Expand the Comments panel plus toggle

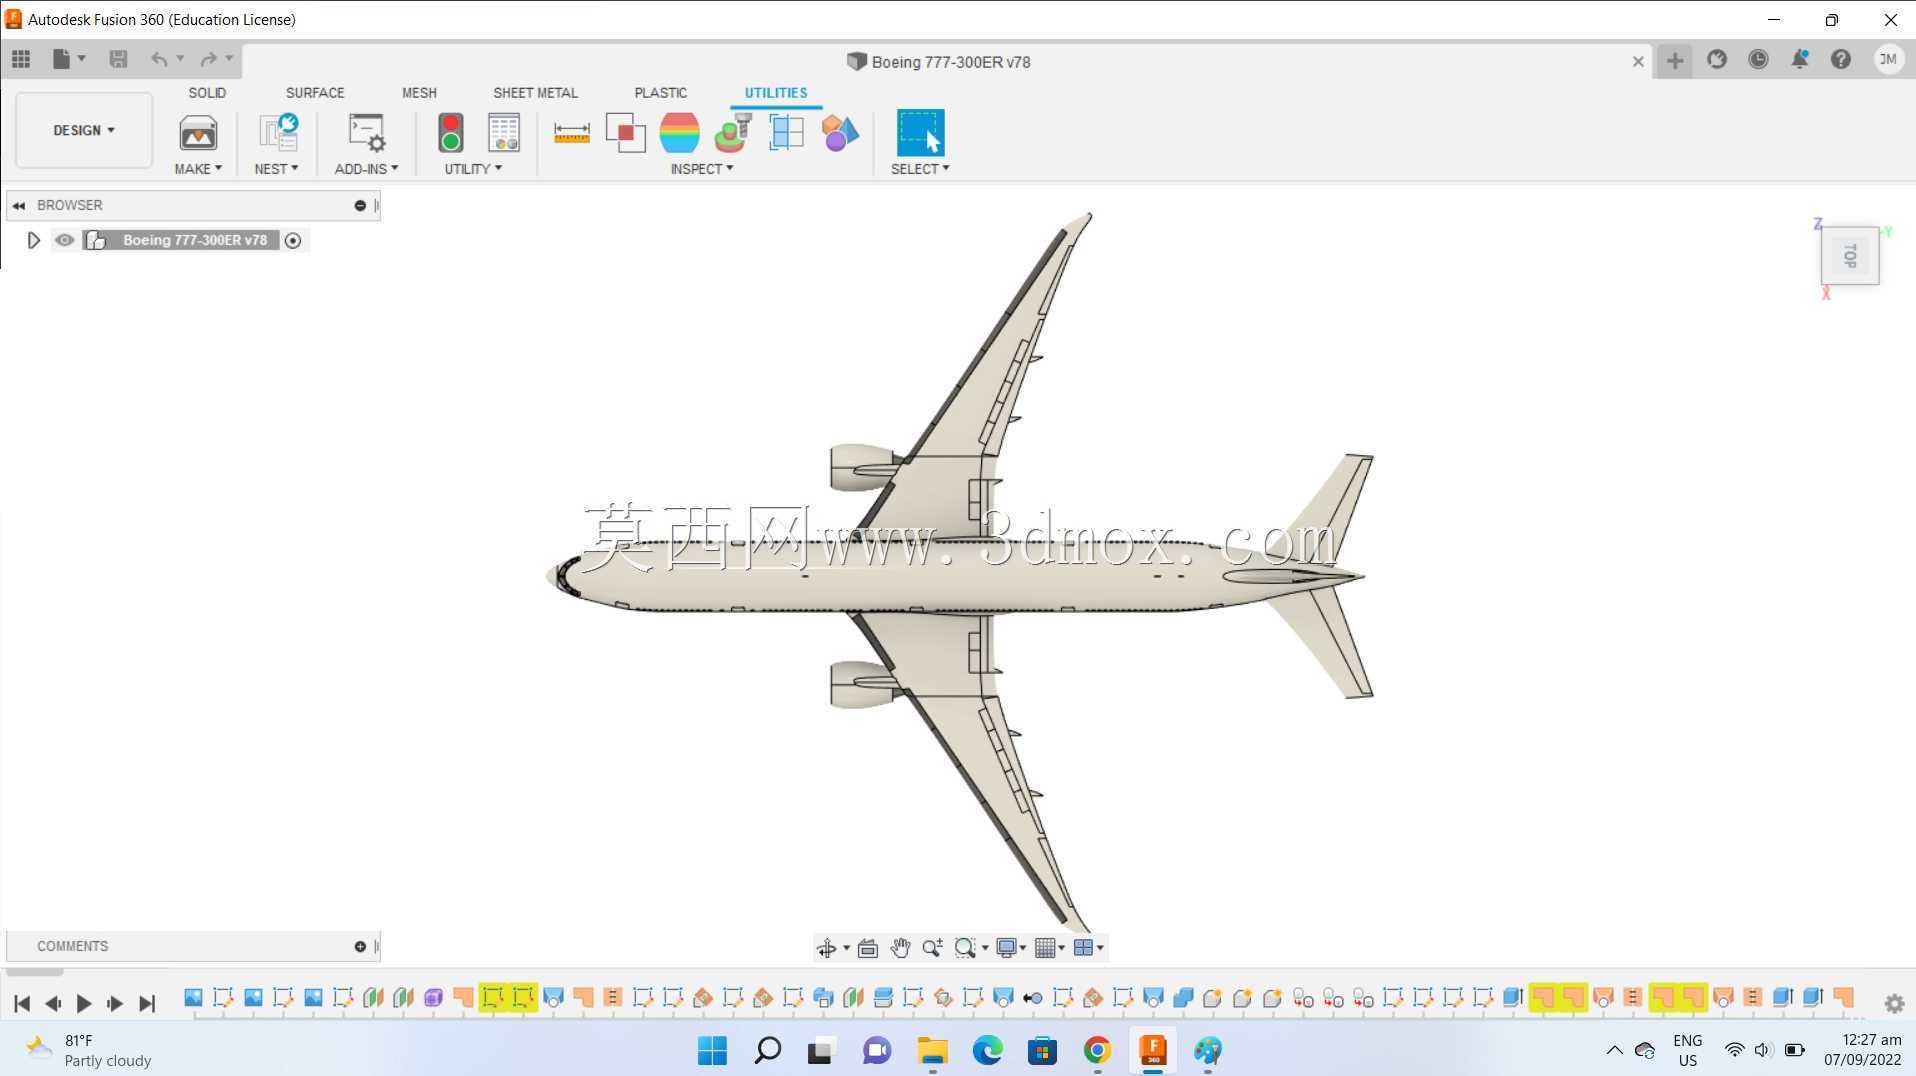click(360, 946)
